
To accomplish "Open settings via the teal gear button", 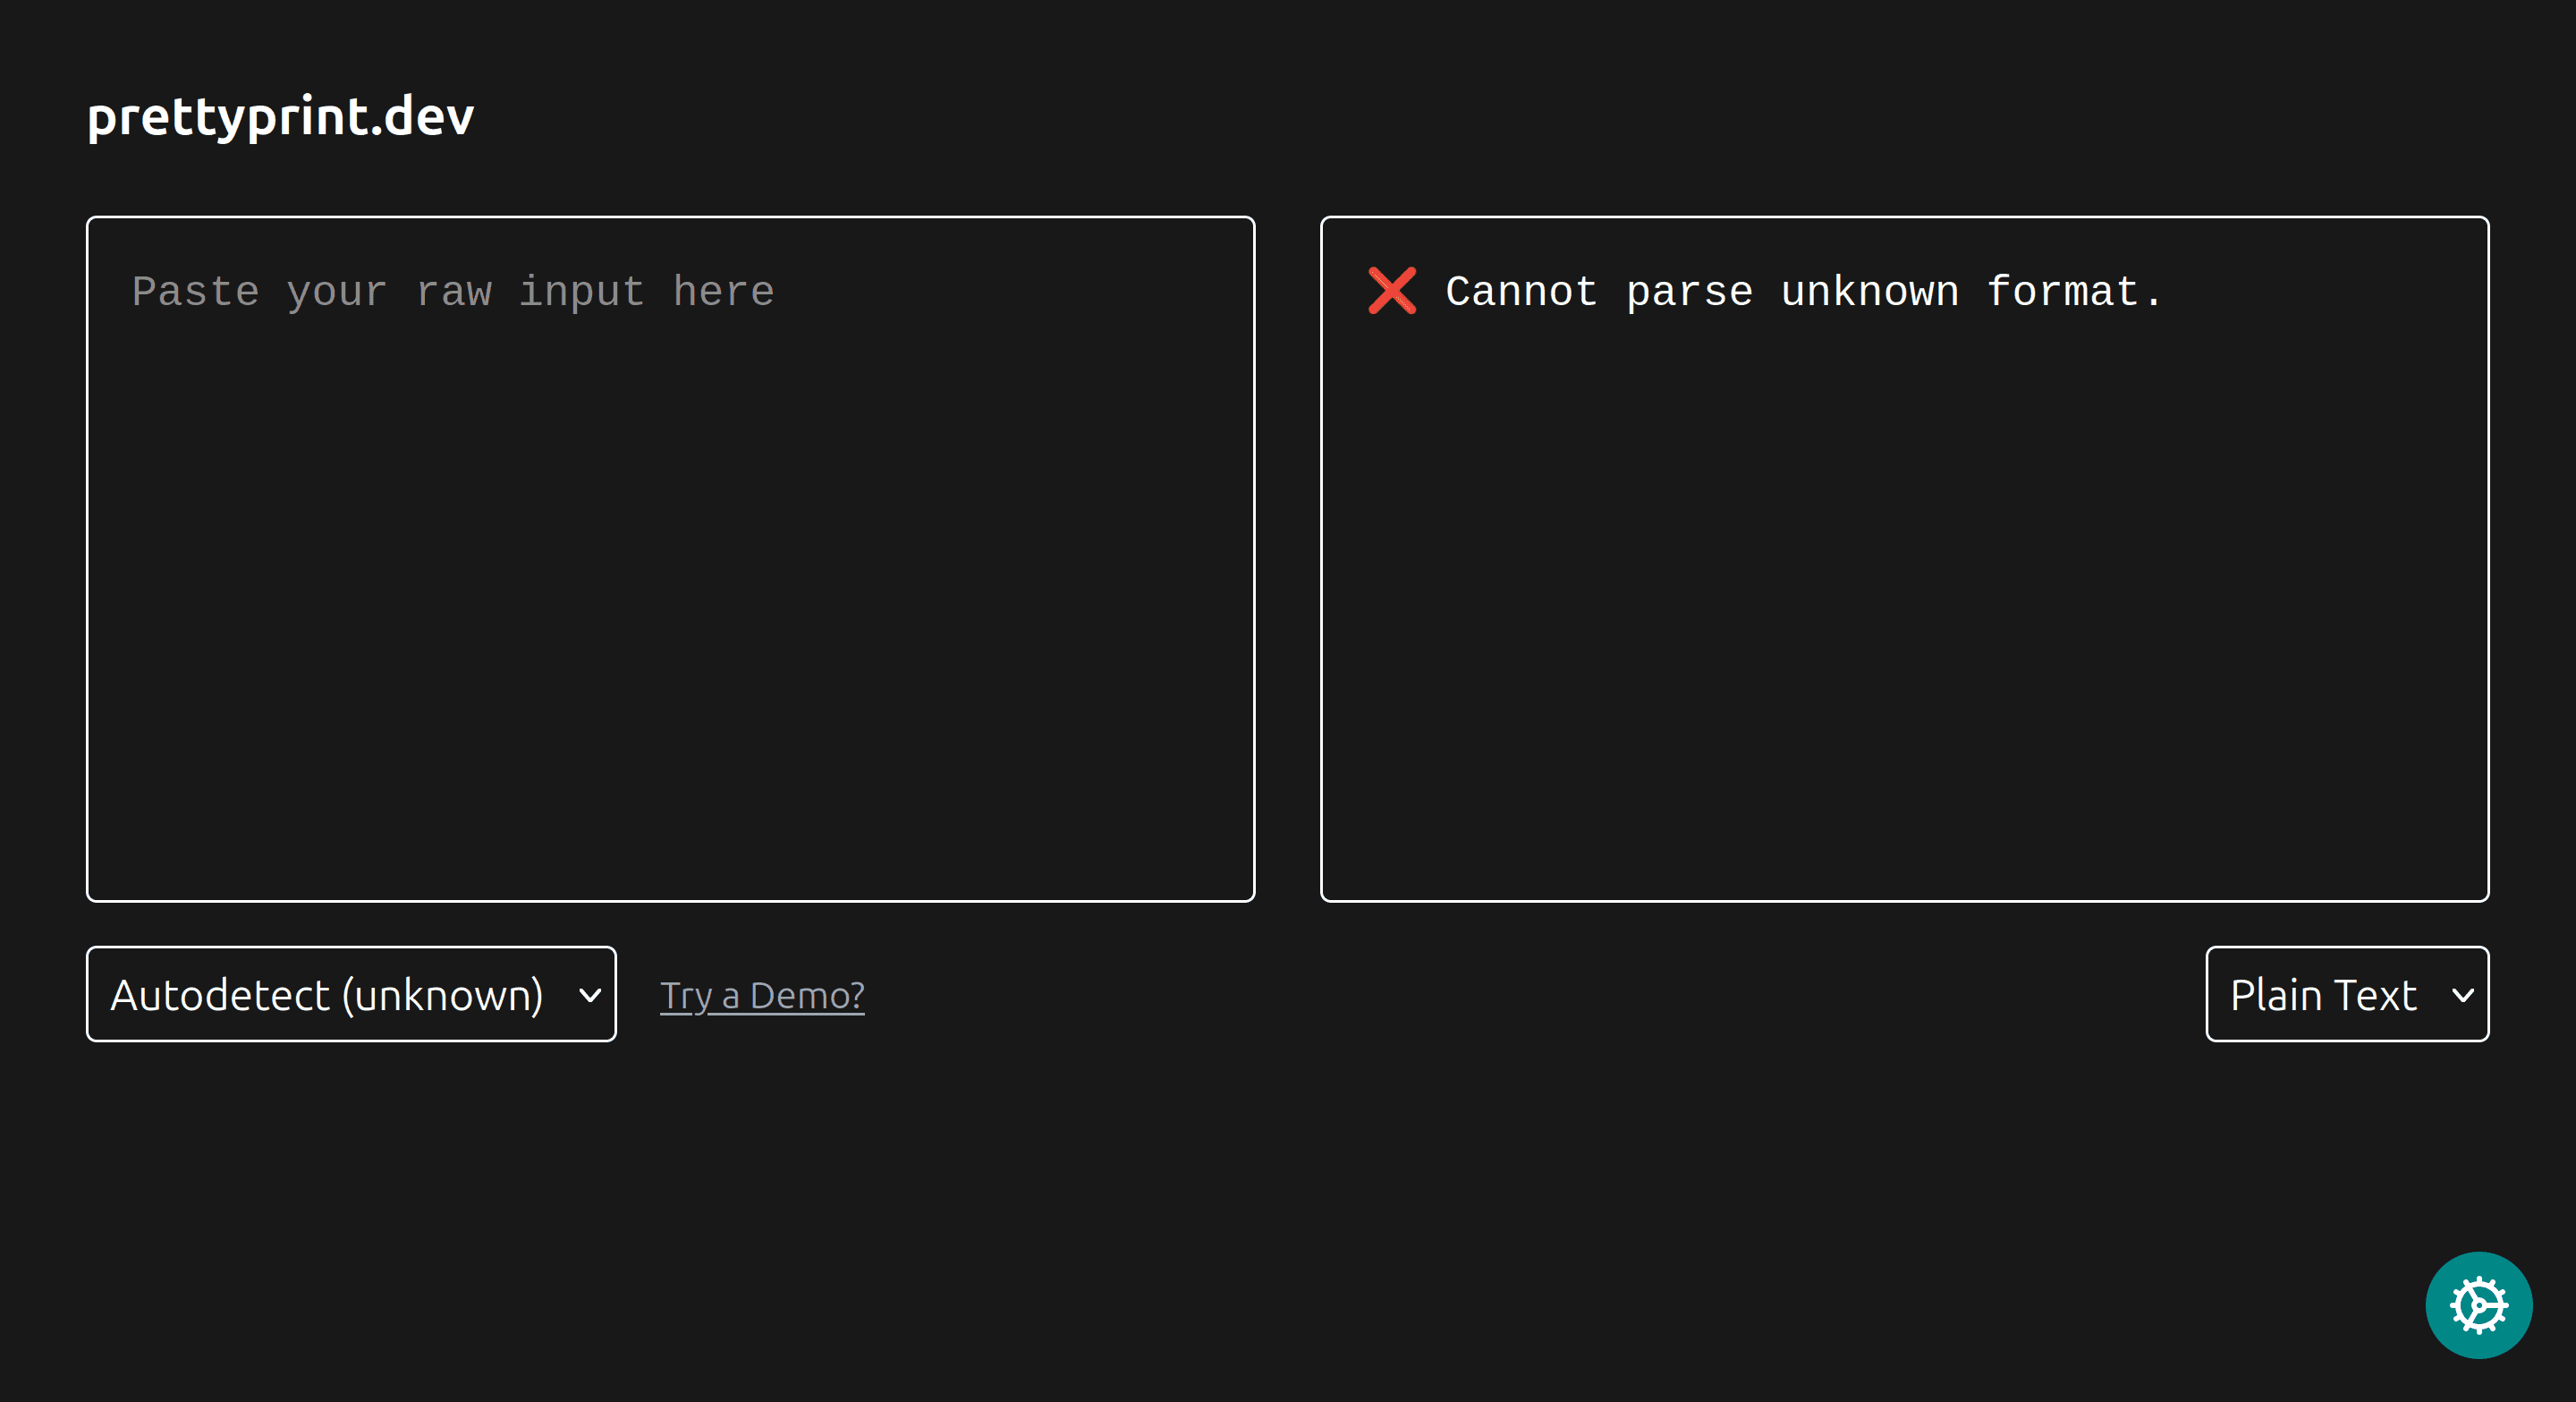I will [x=2478, y=1304].
